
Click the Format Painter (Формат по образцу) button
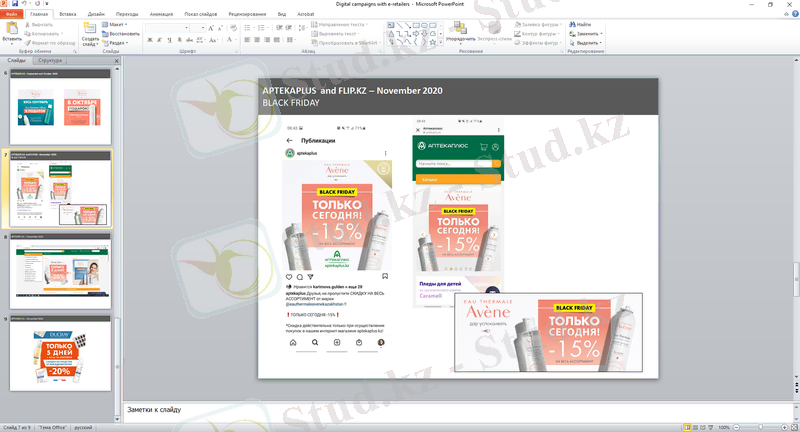(50, 43)
